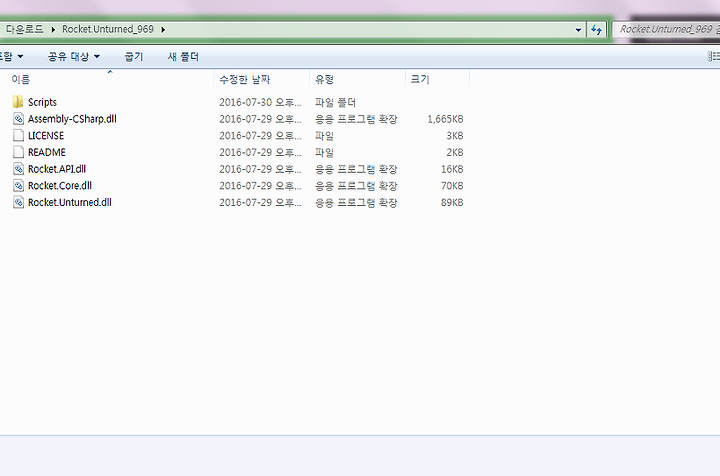Select the Rocket.Unturned.dll file name
The image size is (720, 476).
pyautogui.click(x=70, y=202)
